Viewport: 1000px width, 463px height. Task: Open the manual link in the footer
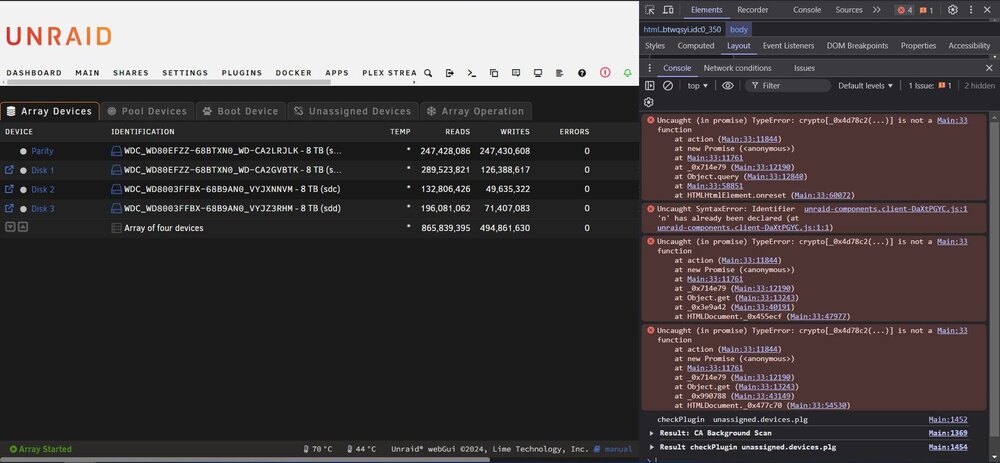(x=613, y=449)
